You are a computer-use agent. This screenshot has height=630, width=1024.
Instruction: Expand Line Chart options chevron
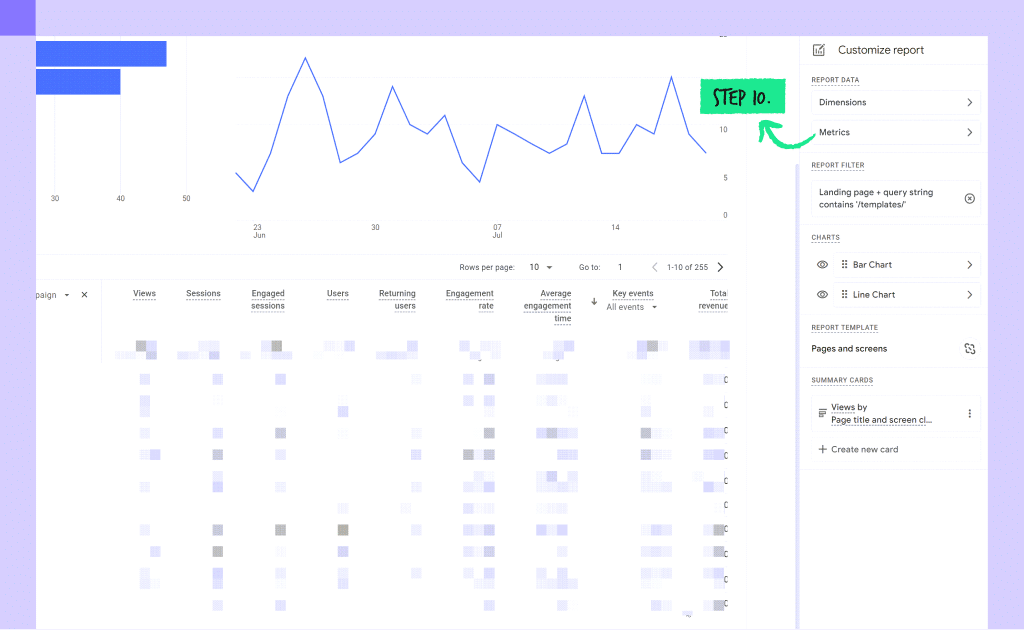[969, 294]
